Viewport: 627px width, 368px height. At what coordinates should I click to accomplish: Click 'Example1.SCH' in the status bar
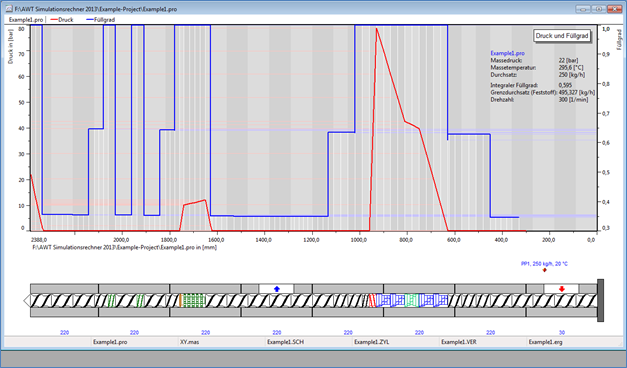coord(286,342)
